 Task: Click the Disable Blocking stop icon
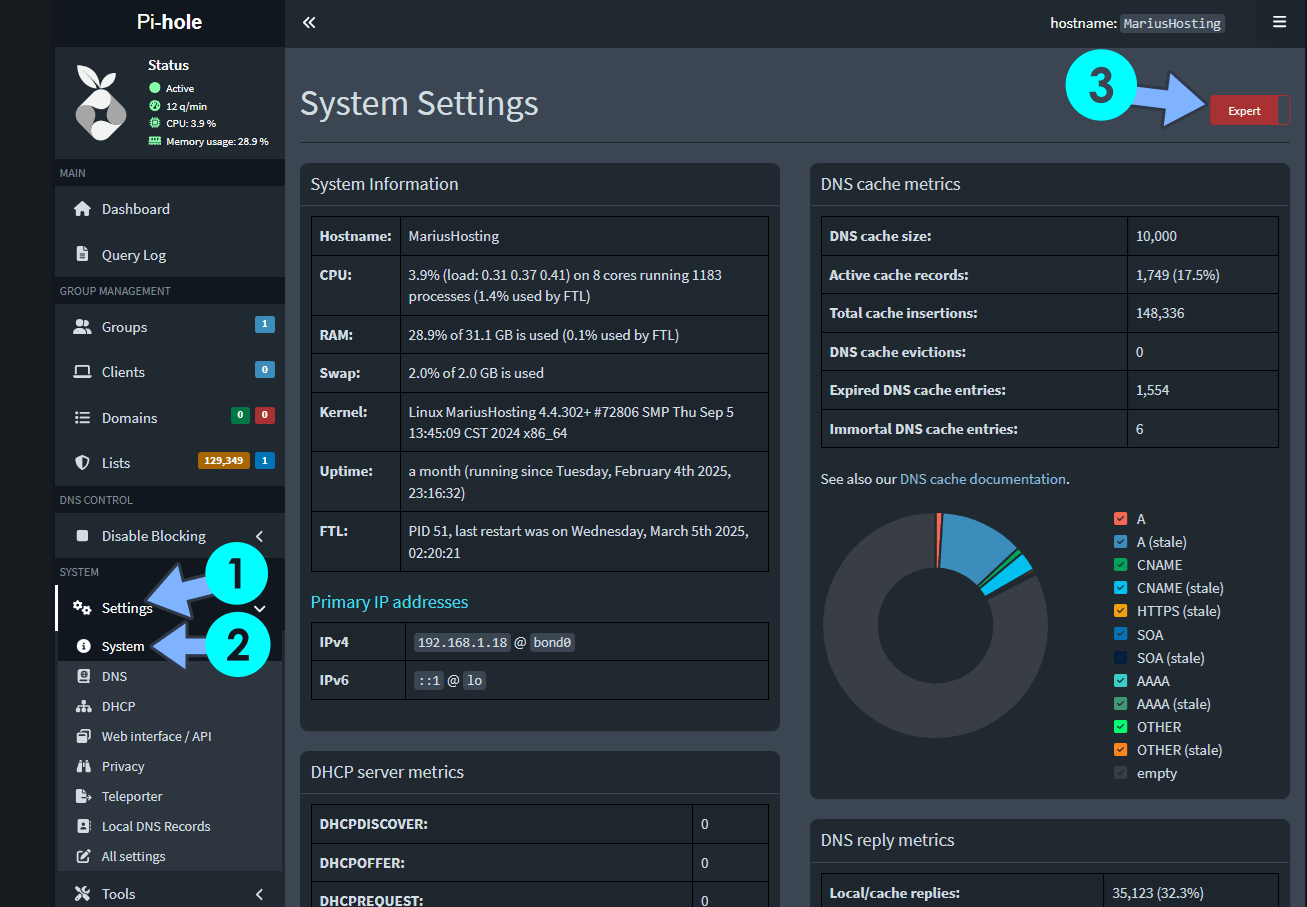coord(83,536)
